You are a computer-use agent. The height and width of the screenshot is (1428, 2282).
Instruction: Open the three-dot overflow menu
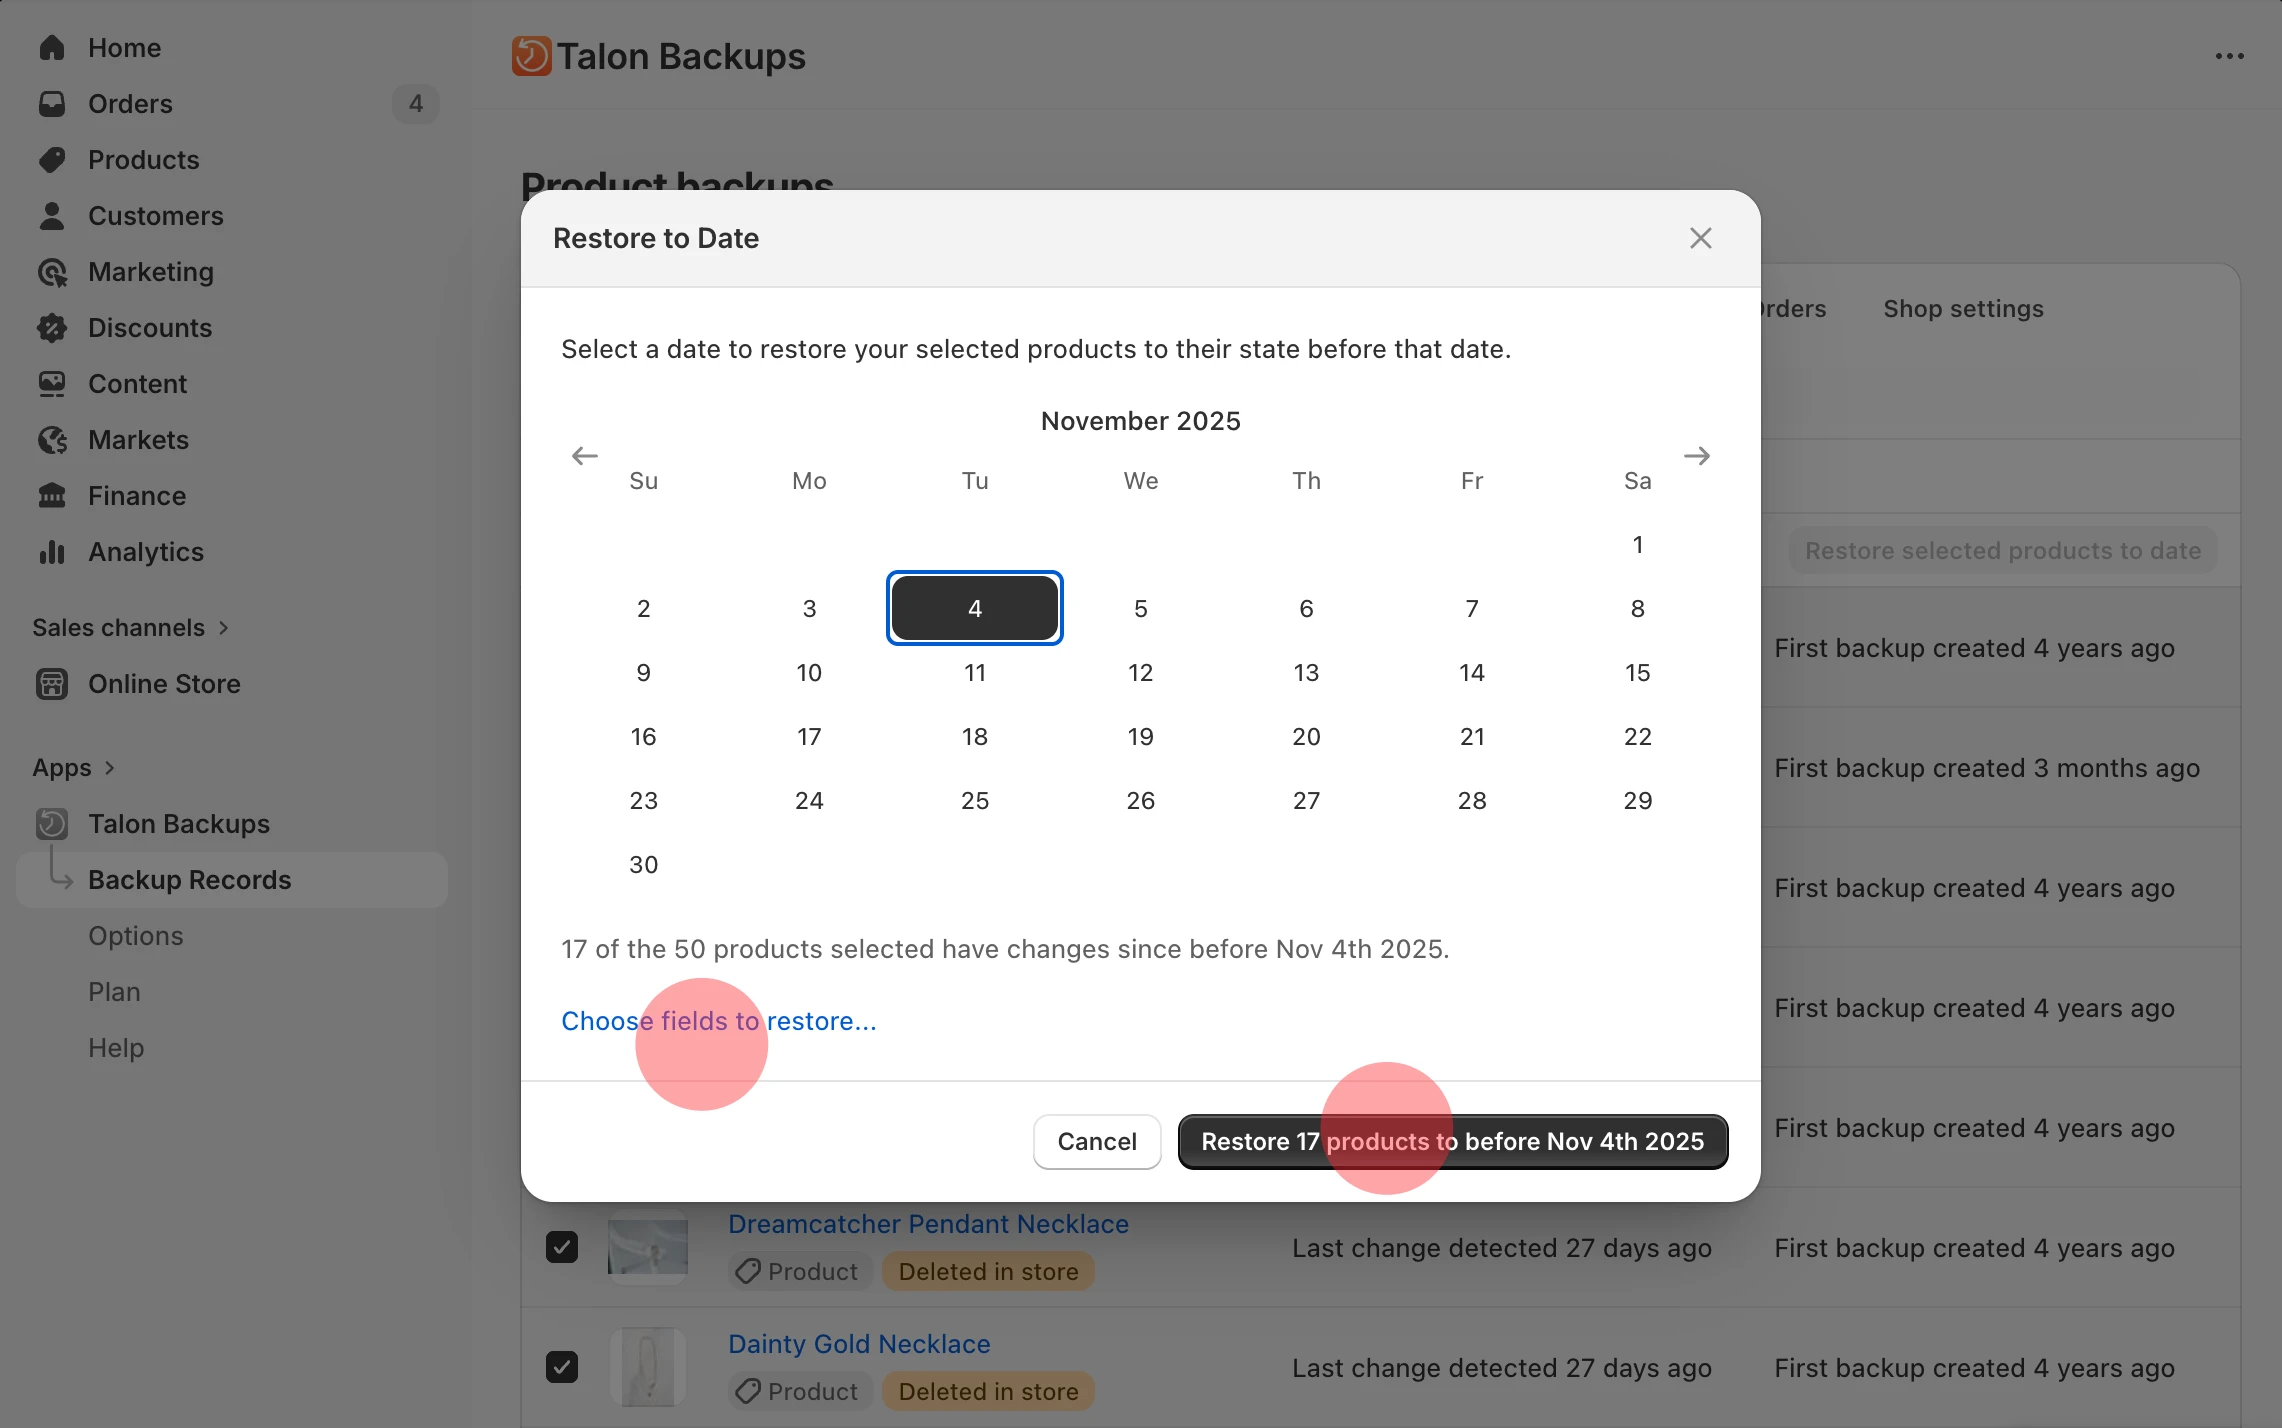(2230, 56)
